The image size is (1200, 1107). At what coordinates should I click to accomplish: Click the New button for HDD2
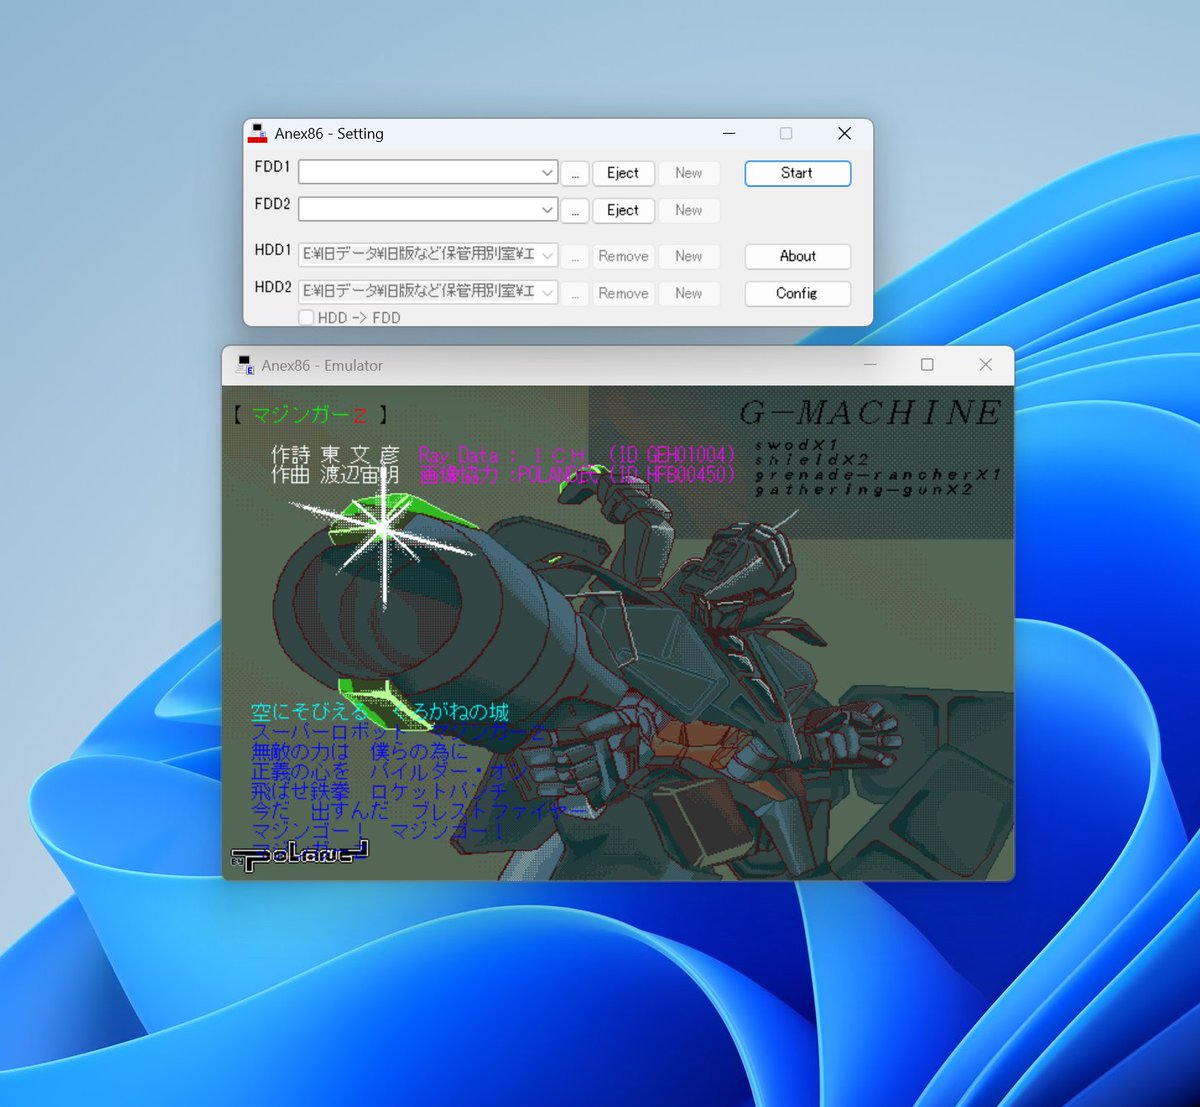pos(689,293)
